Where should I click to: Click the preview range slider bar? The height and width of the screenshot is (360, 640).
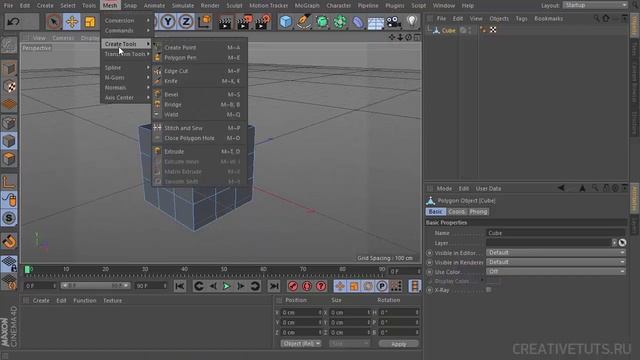click(x=95, y=286)
